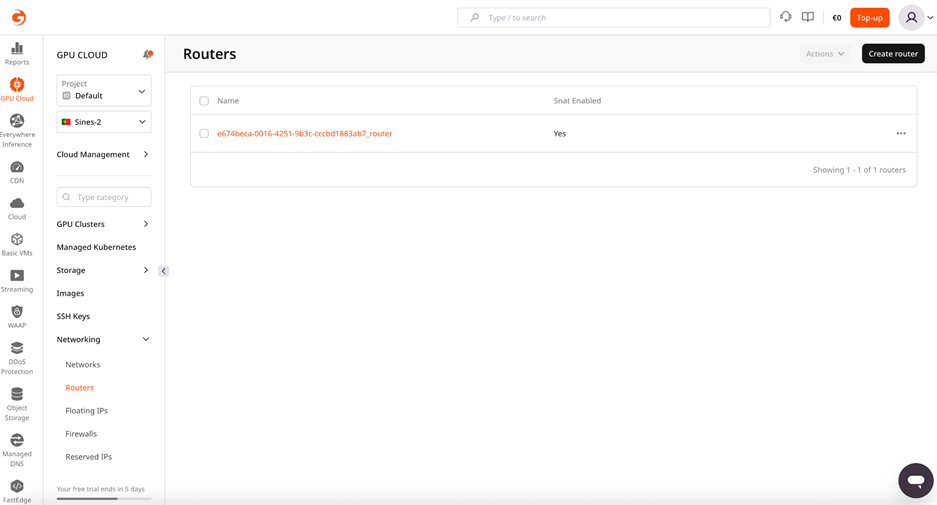This screenshot has width=937, height=505.
Task: Open the e674beca router link
Action: pos(305,133)
